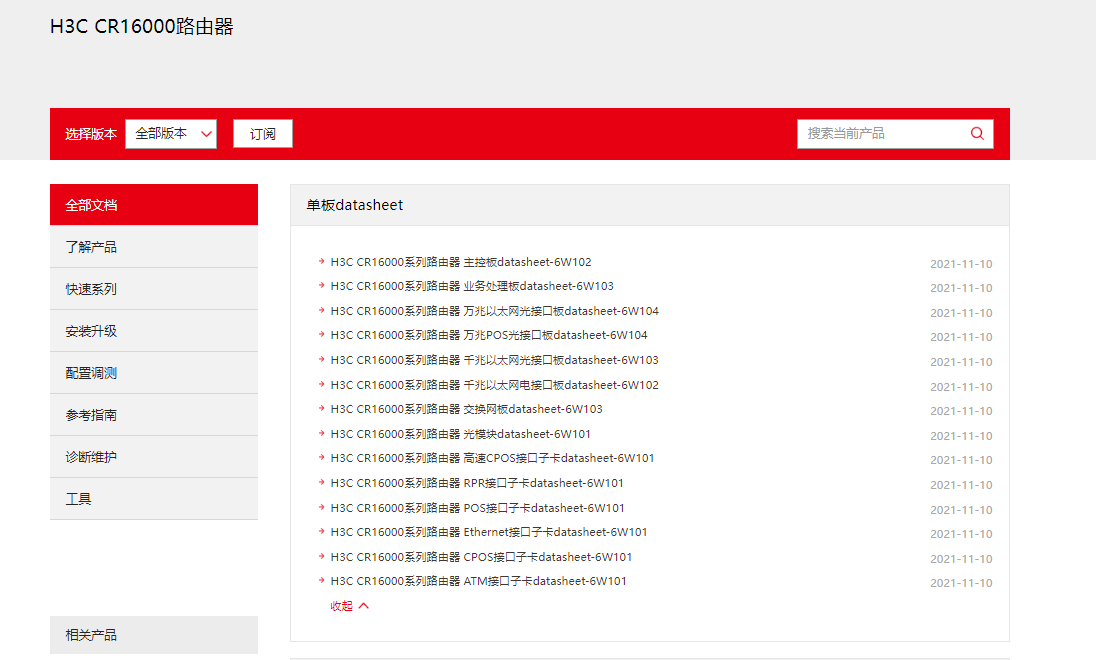The width and height of the screenshot is (1096, 660).
Task: Open the 安装升级 sidebar item
Action: (154, 331)
